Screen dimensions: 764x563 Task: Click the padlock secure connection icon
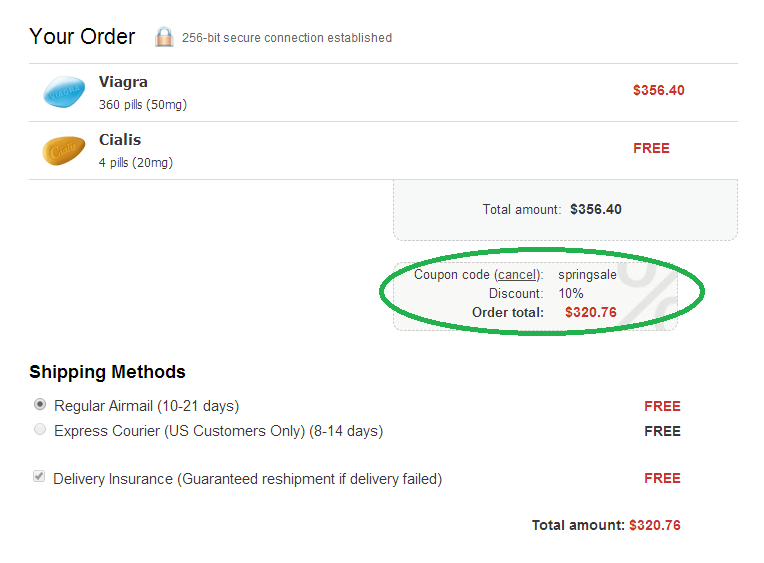click(164, 37)
